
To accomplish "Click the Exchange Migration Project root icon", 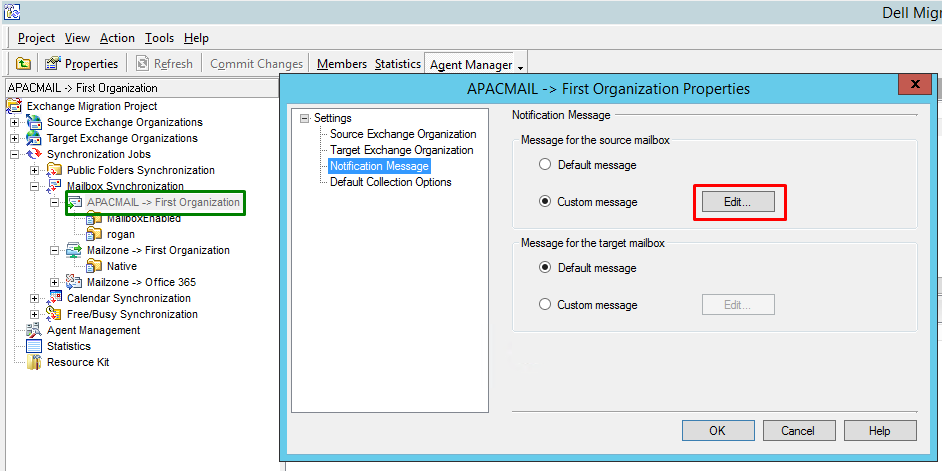I will (14, 106).
